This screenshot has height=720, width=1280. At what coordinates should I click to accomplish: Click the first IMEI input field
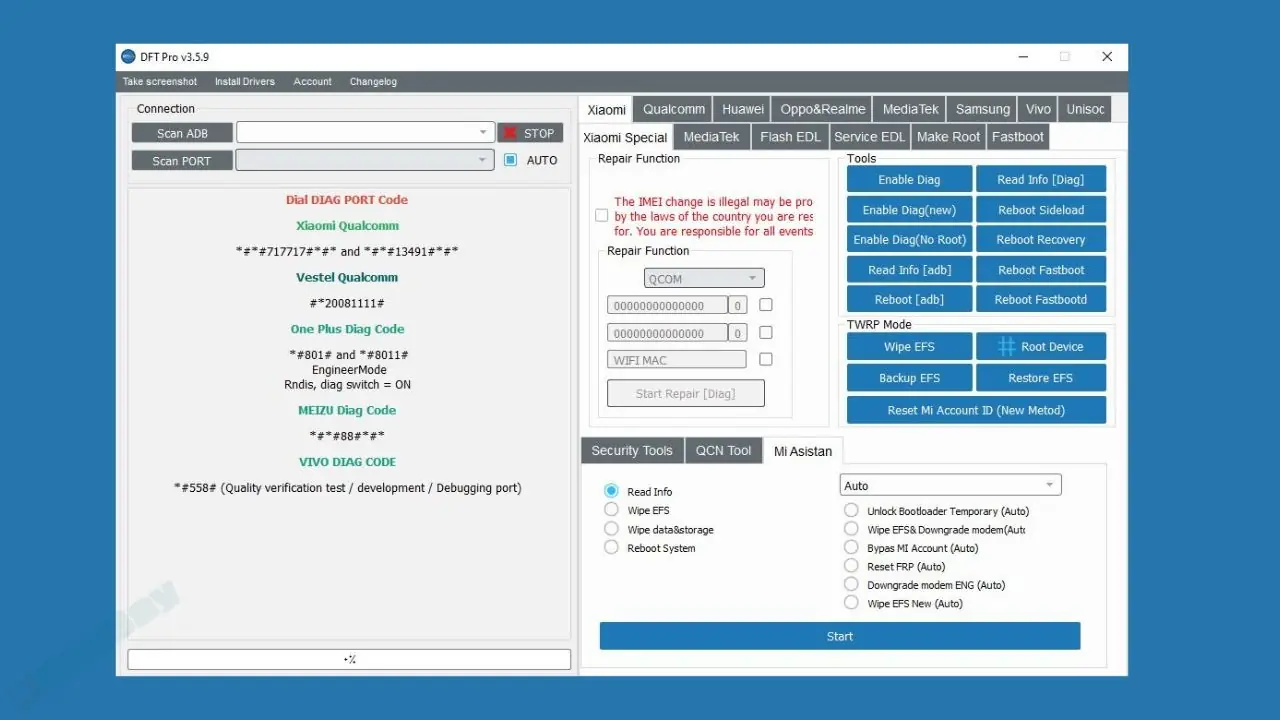click(x=667, y=305)
